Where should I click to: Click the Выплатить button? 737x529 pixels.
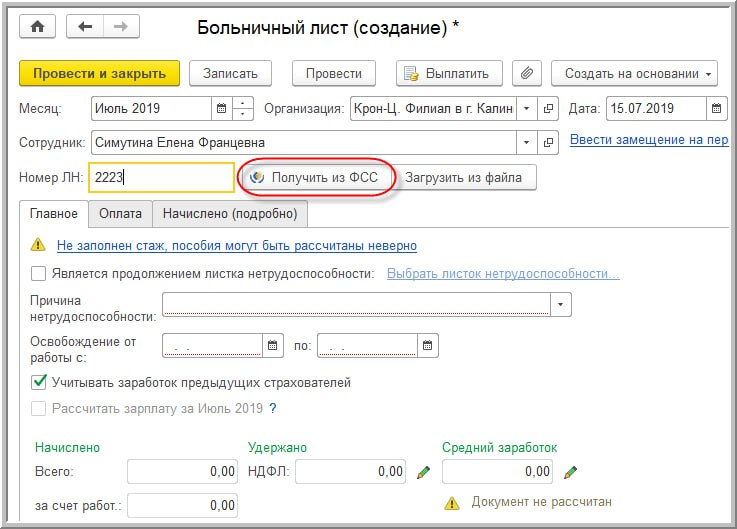tap(449, 73)
